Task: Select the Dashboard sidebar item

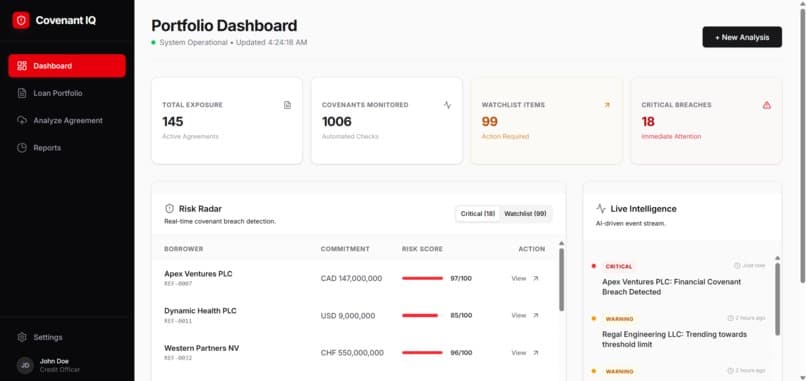Action: click(x=67, y=66)
